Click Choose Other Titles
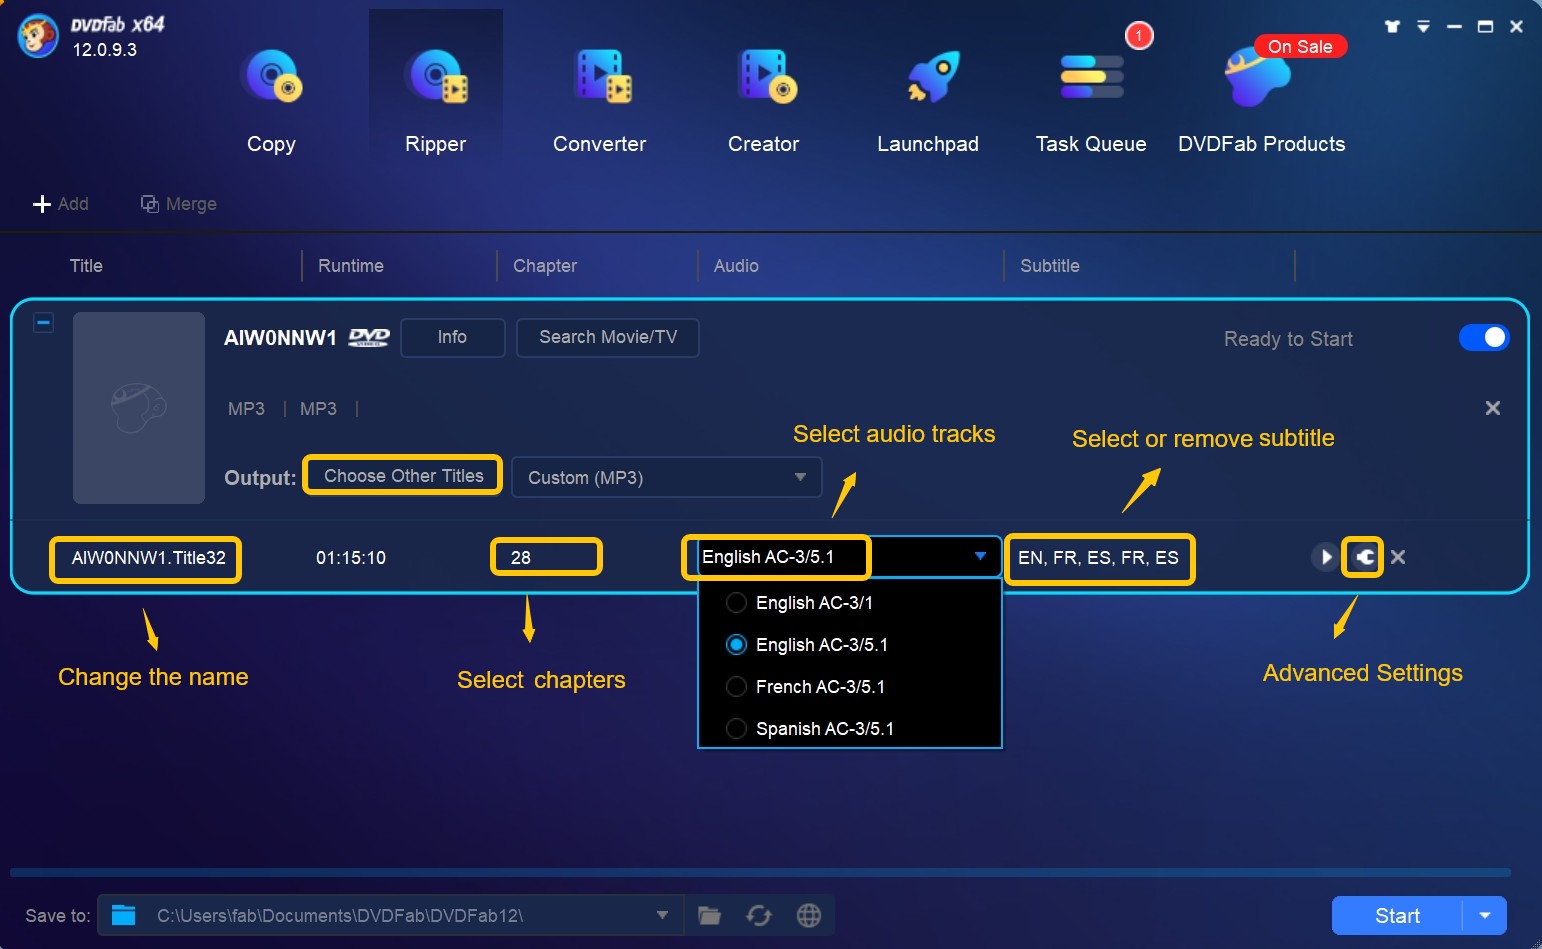 coord(404,476)
